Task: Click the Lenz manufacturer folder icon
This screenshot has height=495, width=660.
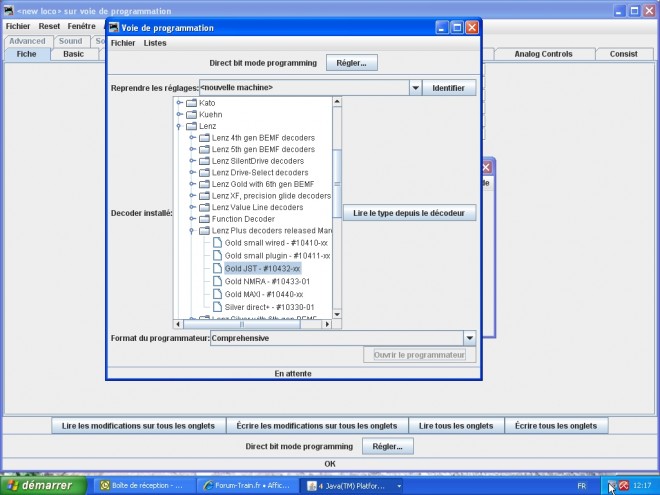Action: (x=192, y=126)
